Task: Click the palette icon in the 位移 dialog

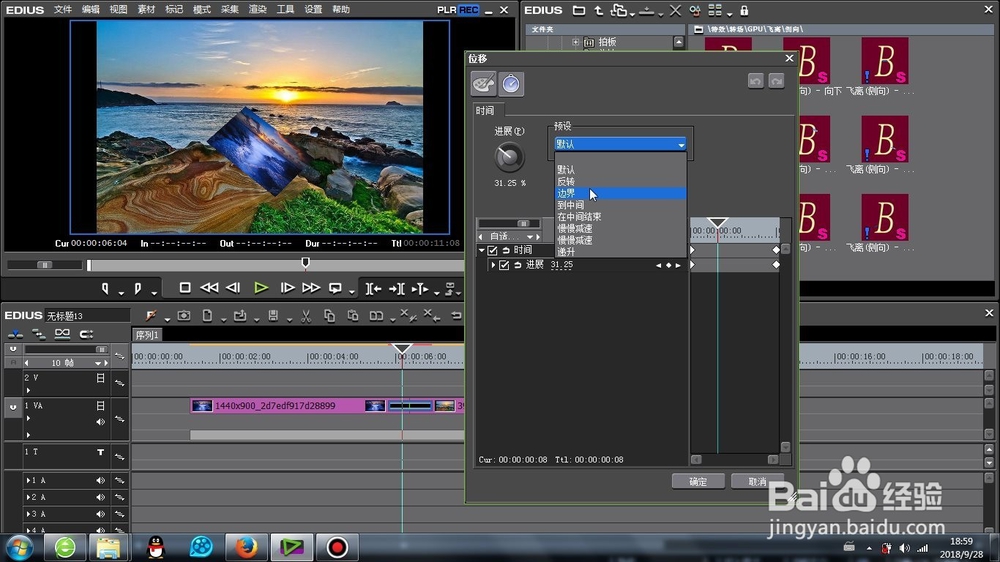Action: 483,84
